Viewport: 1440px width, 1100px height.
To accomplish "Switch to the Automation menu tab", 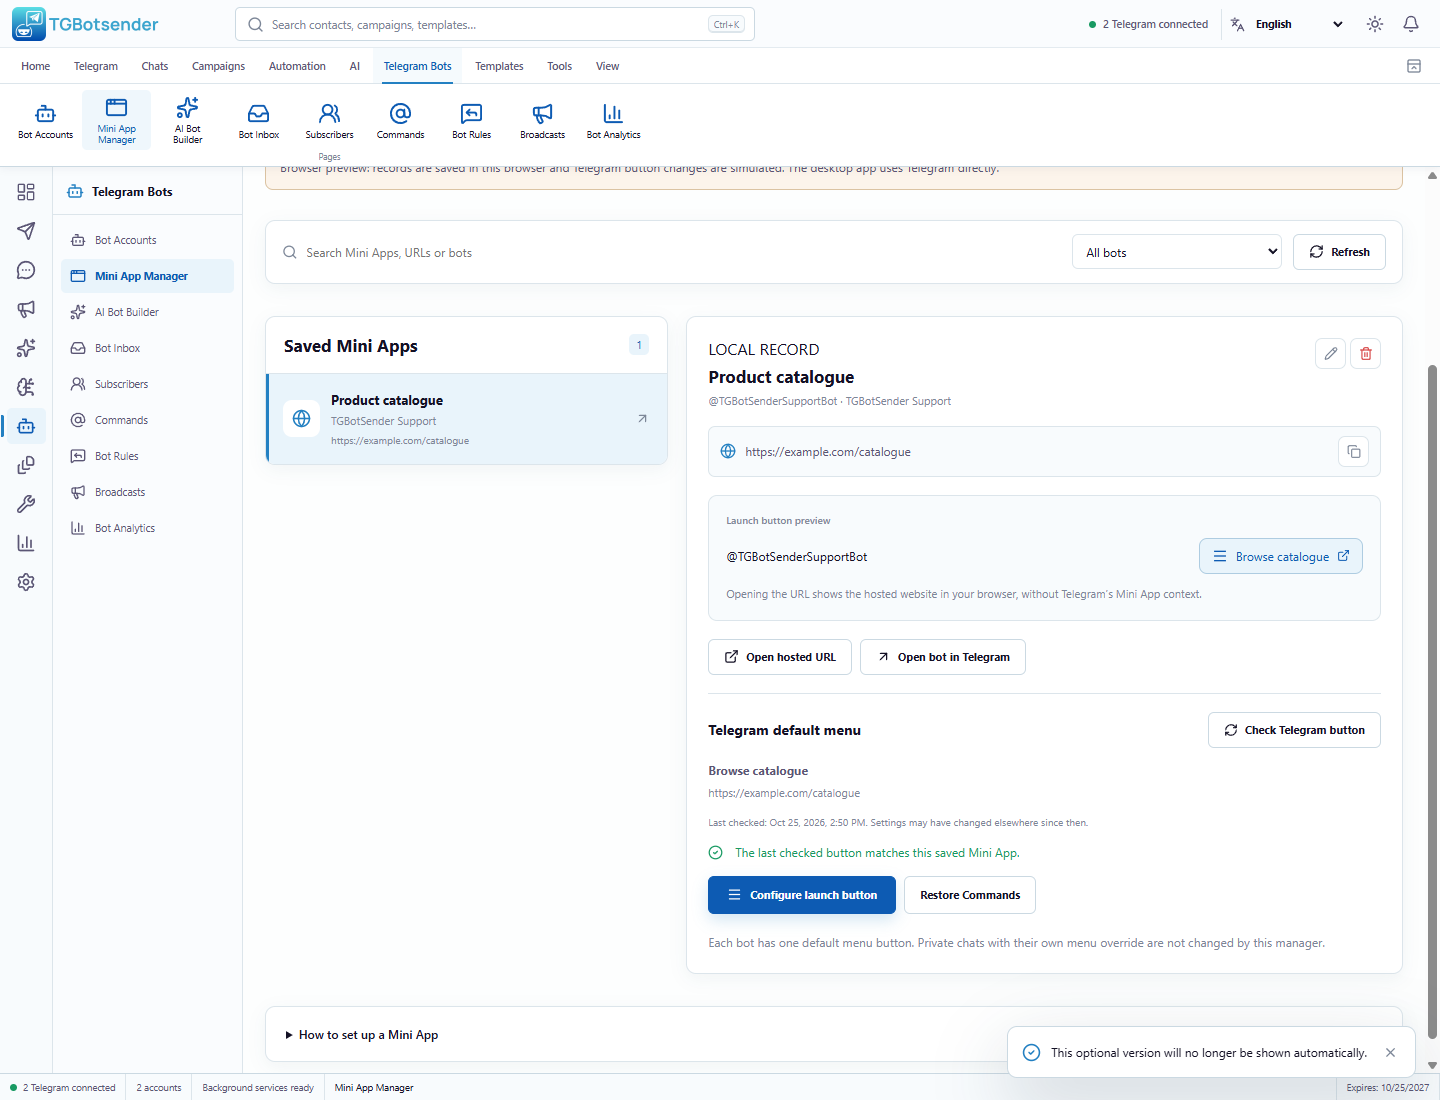I will [297, 66].
